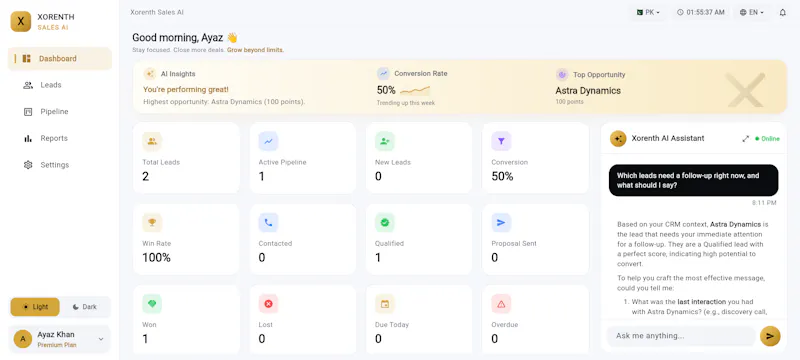Click the 'Good morning, Ayaz' greeting
The width and height of the screenshot is (800, 360).
click(x=185, y=37)
